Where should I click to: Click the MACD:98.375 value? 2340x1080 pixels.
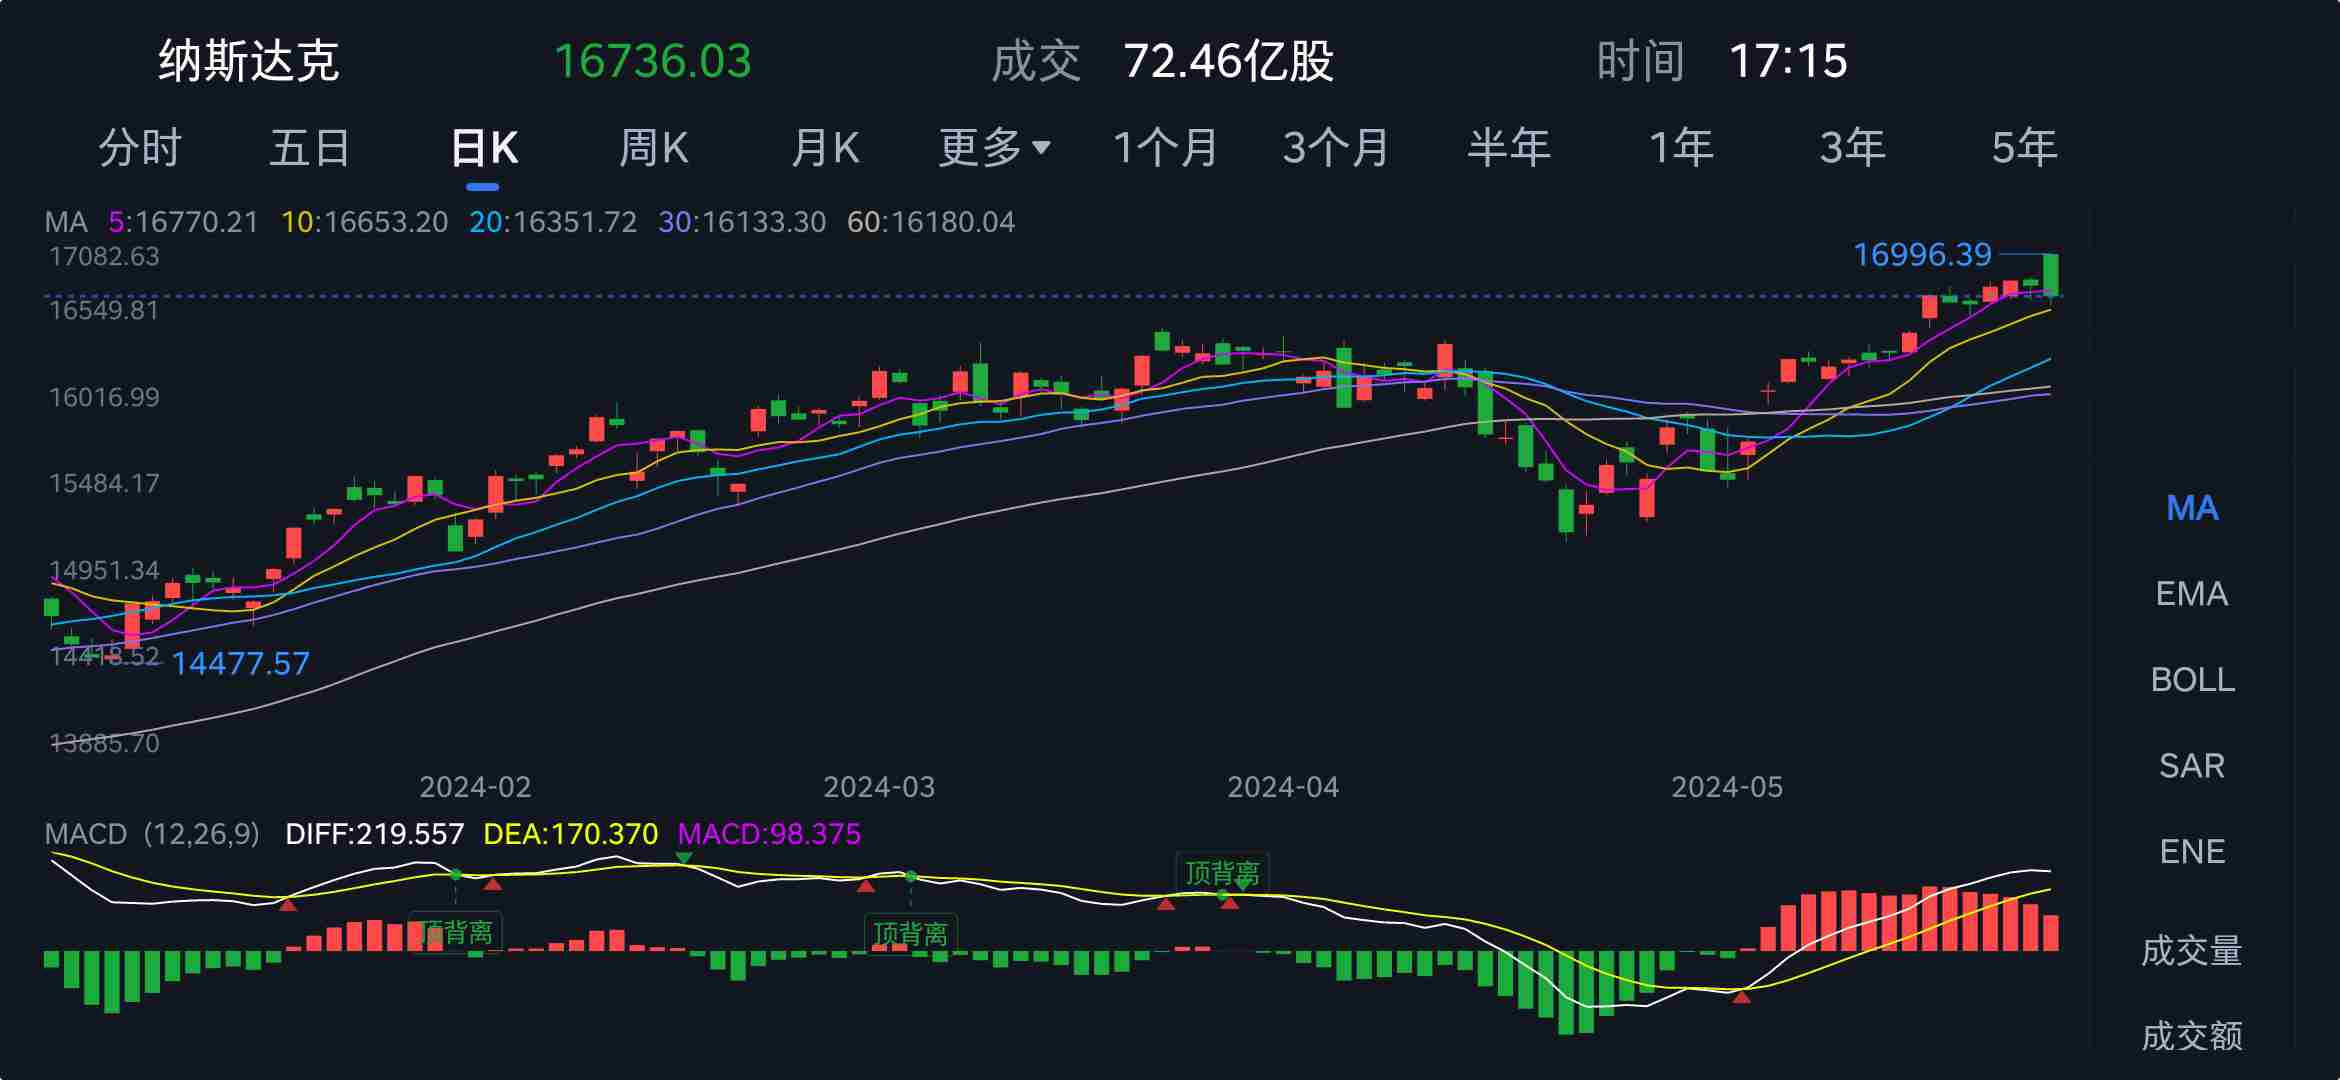pos(769,834)
